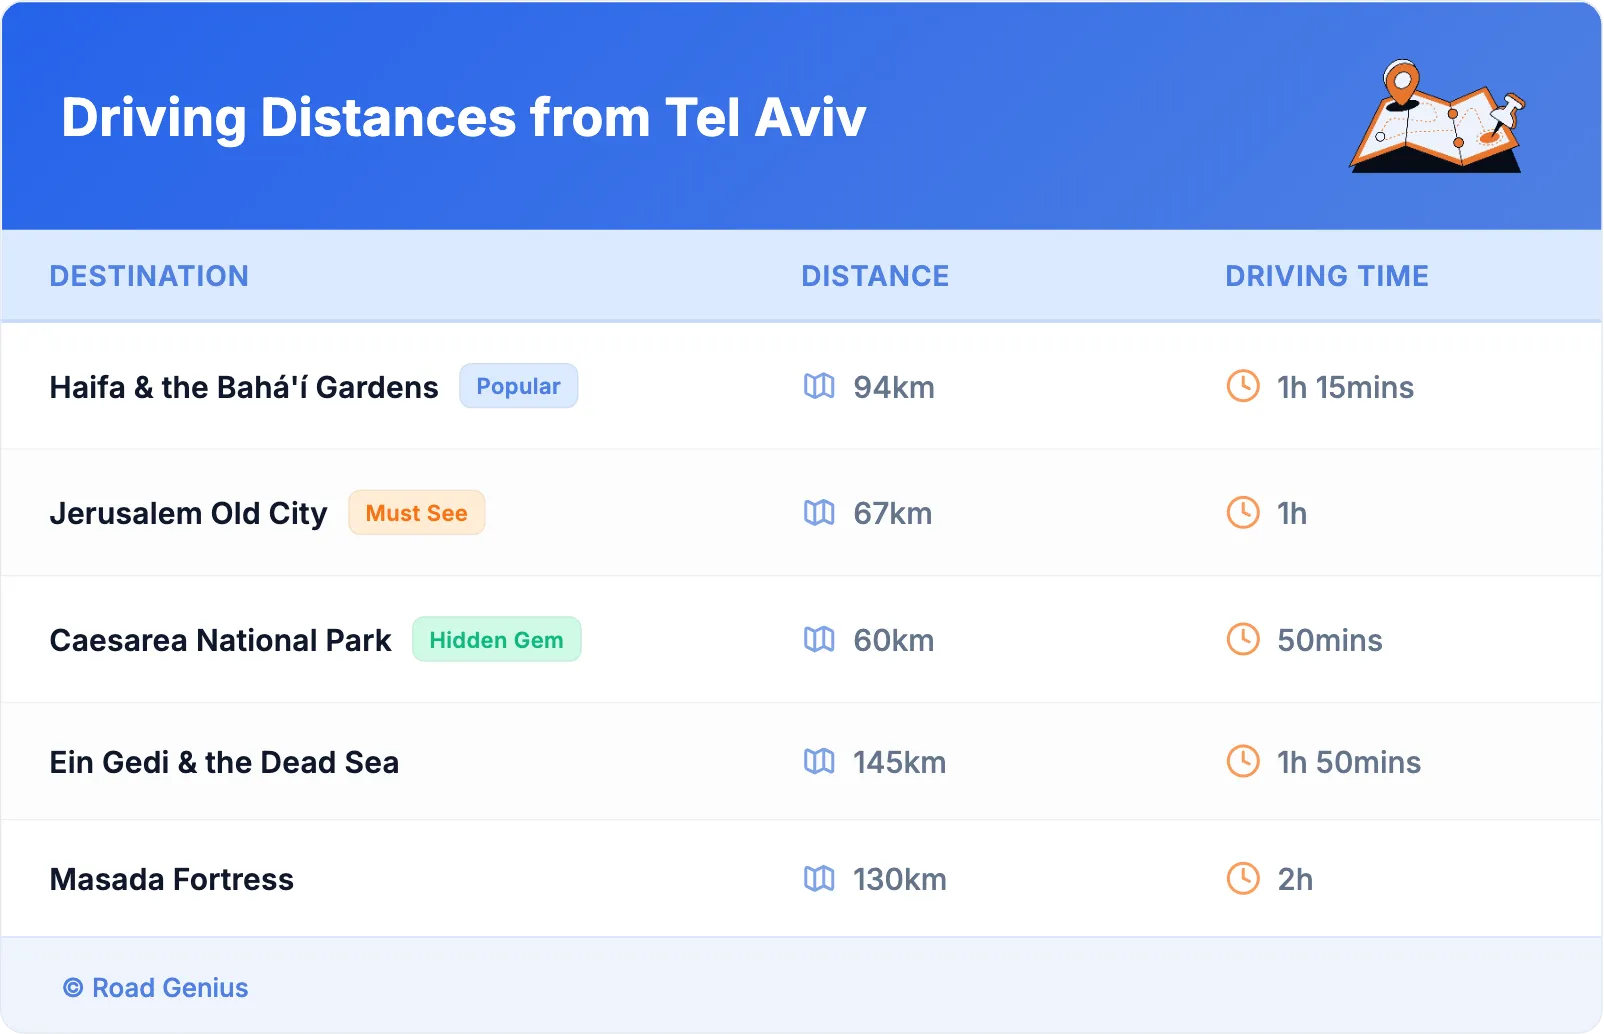Click the 67km distance value
The height and width of the screenshot is (1034, 1604).
click(893, 513)
